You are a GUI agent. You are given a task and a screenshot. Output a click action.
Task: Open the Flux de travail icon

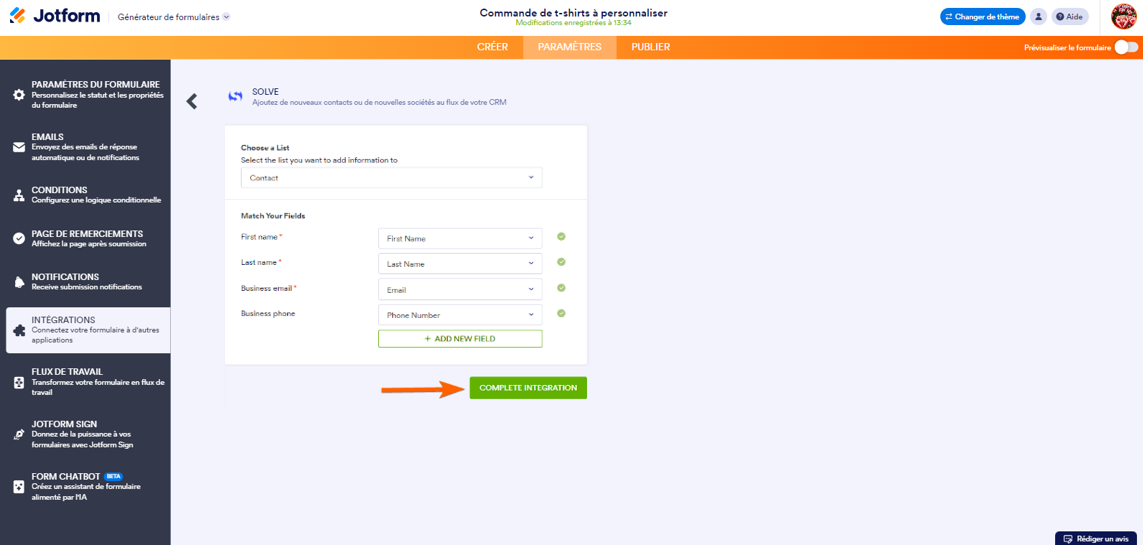[x=19, y=382]
